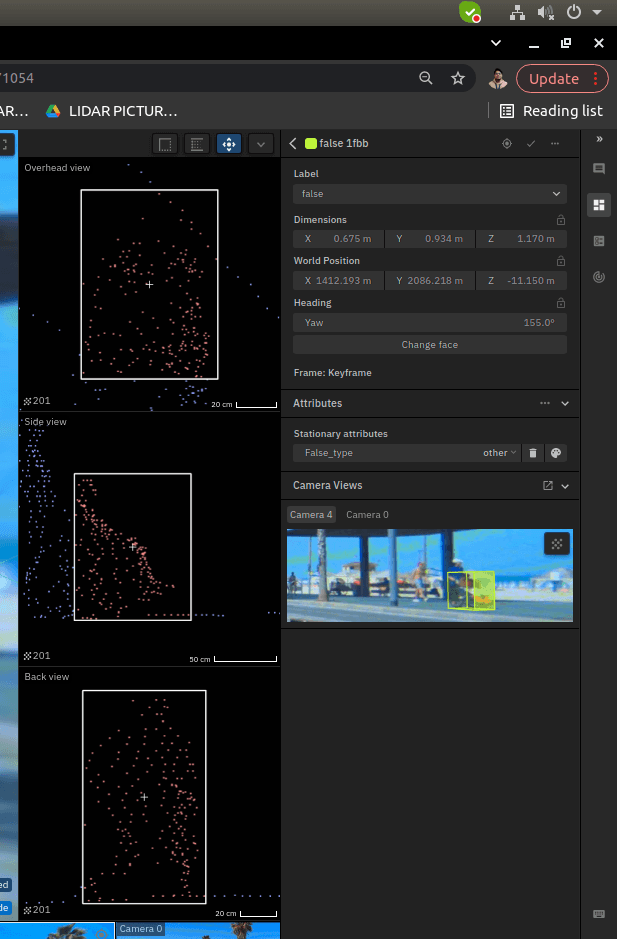Mark false 1fbb as verified with checkmark

(531, 144)
